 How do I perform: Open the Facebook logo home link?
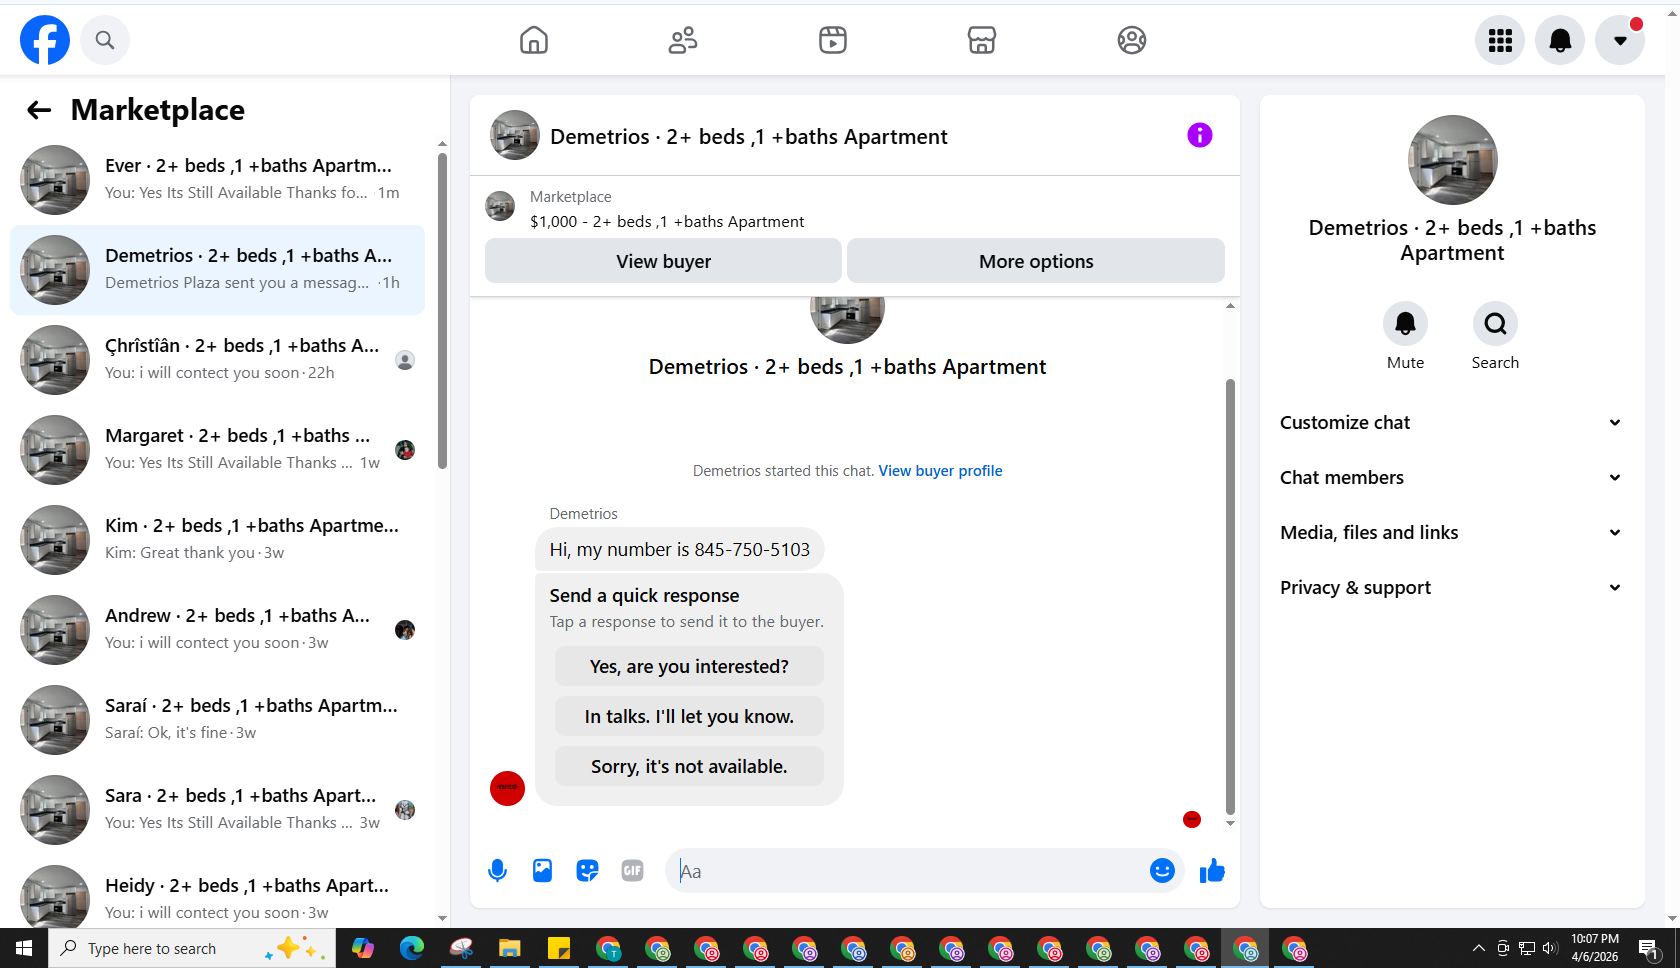coord(45,40)
